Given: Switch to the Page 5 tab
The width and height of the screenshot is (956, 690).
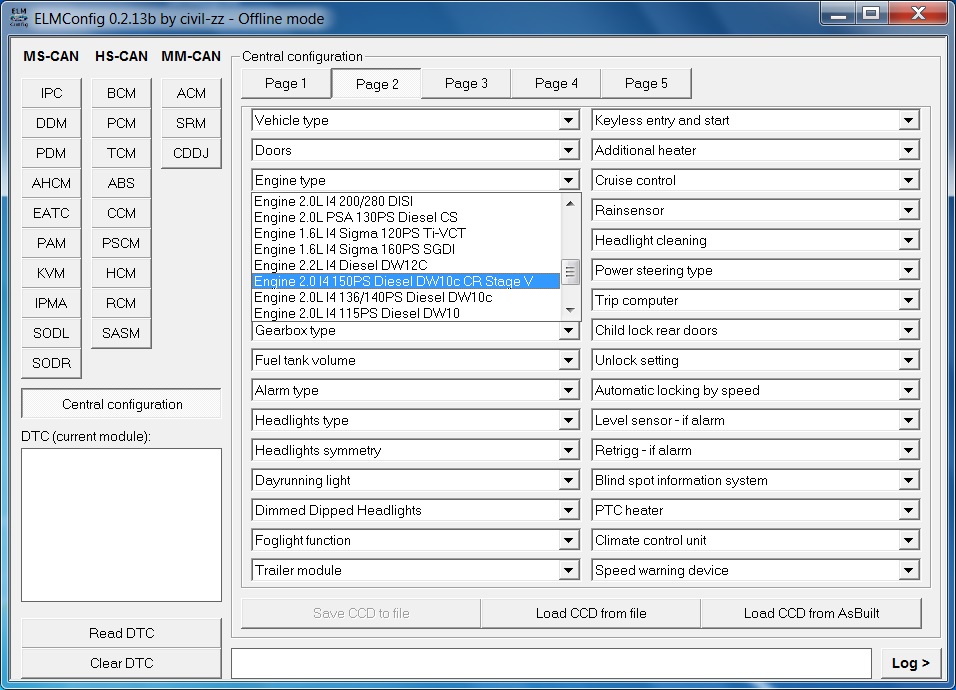Looking at the screenshot, I should click(646, 84).
